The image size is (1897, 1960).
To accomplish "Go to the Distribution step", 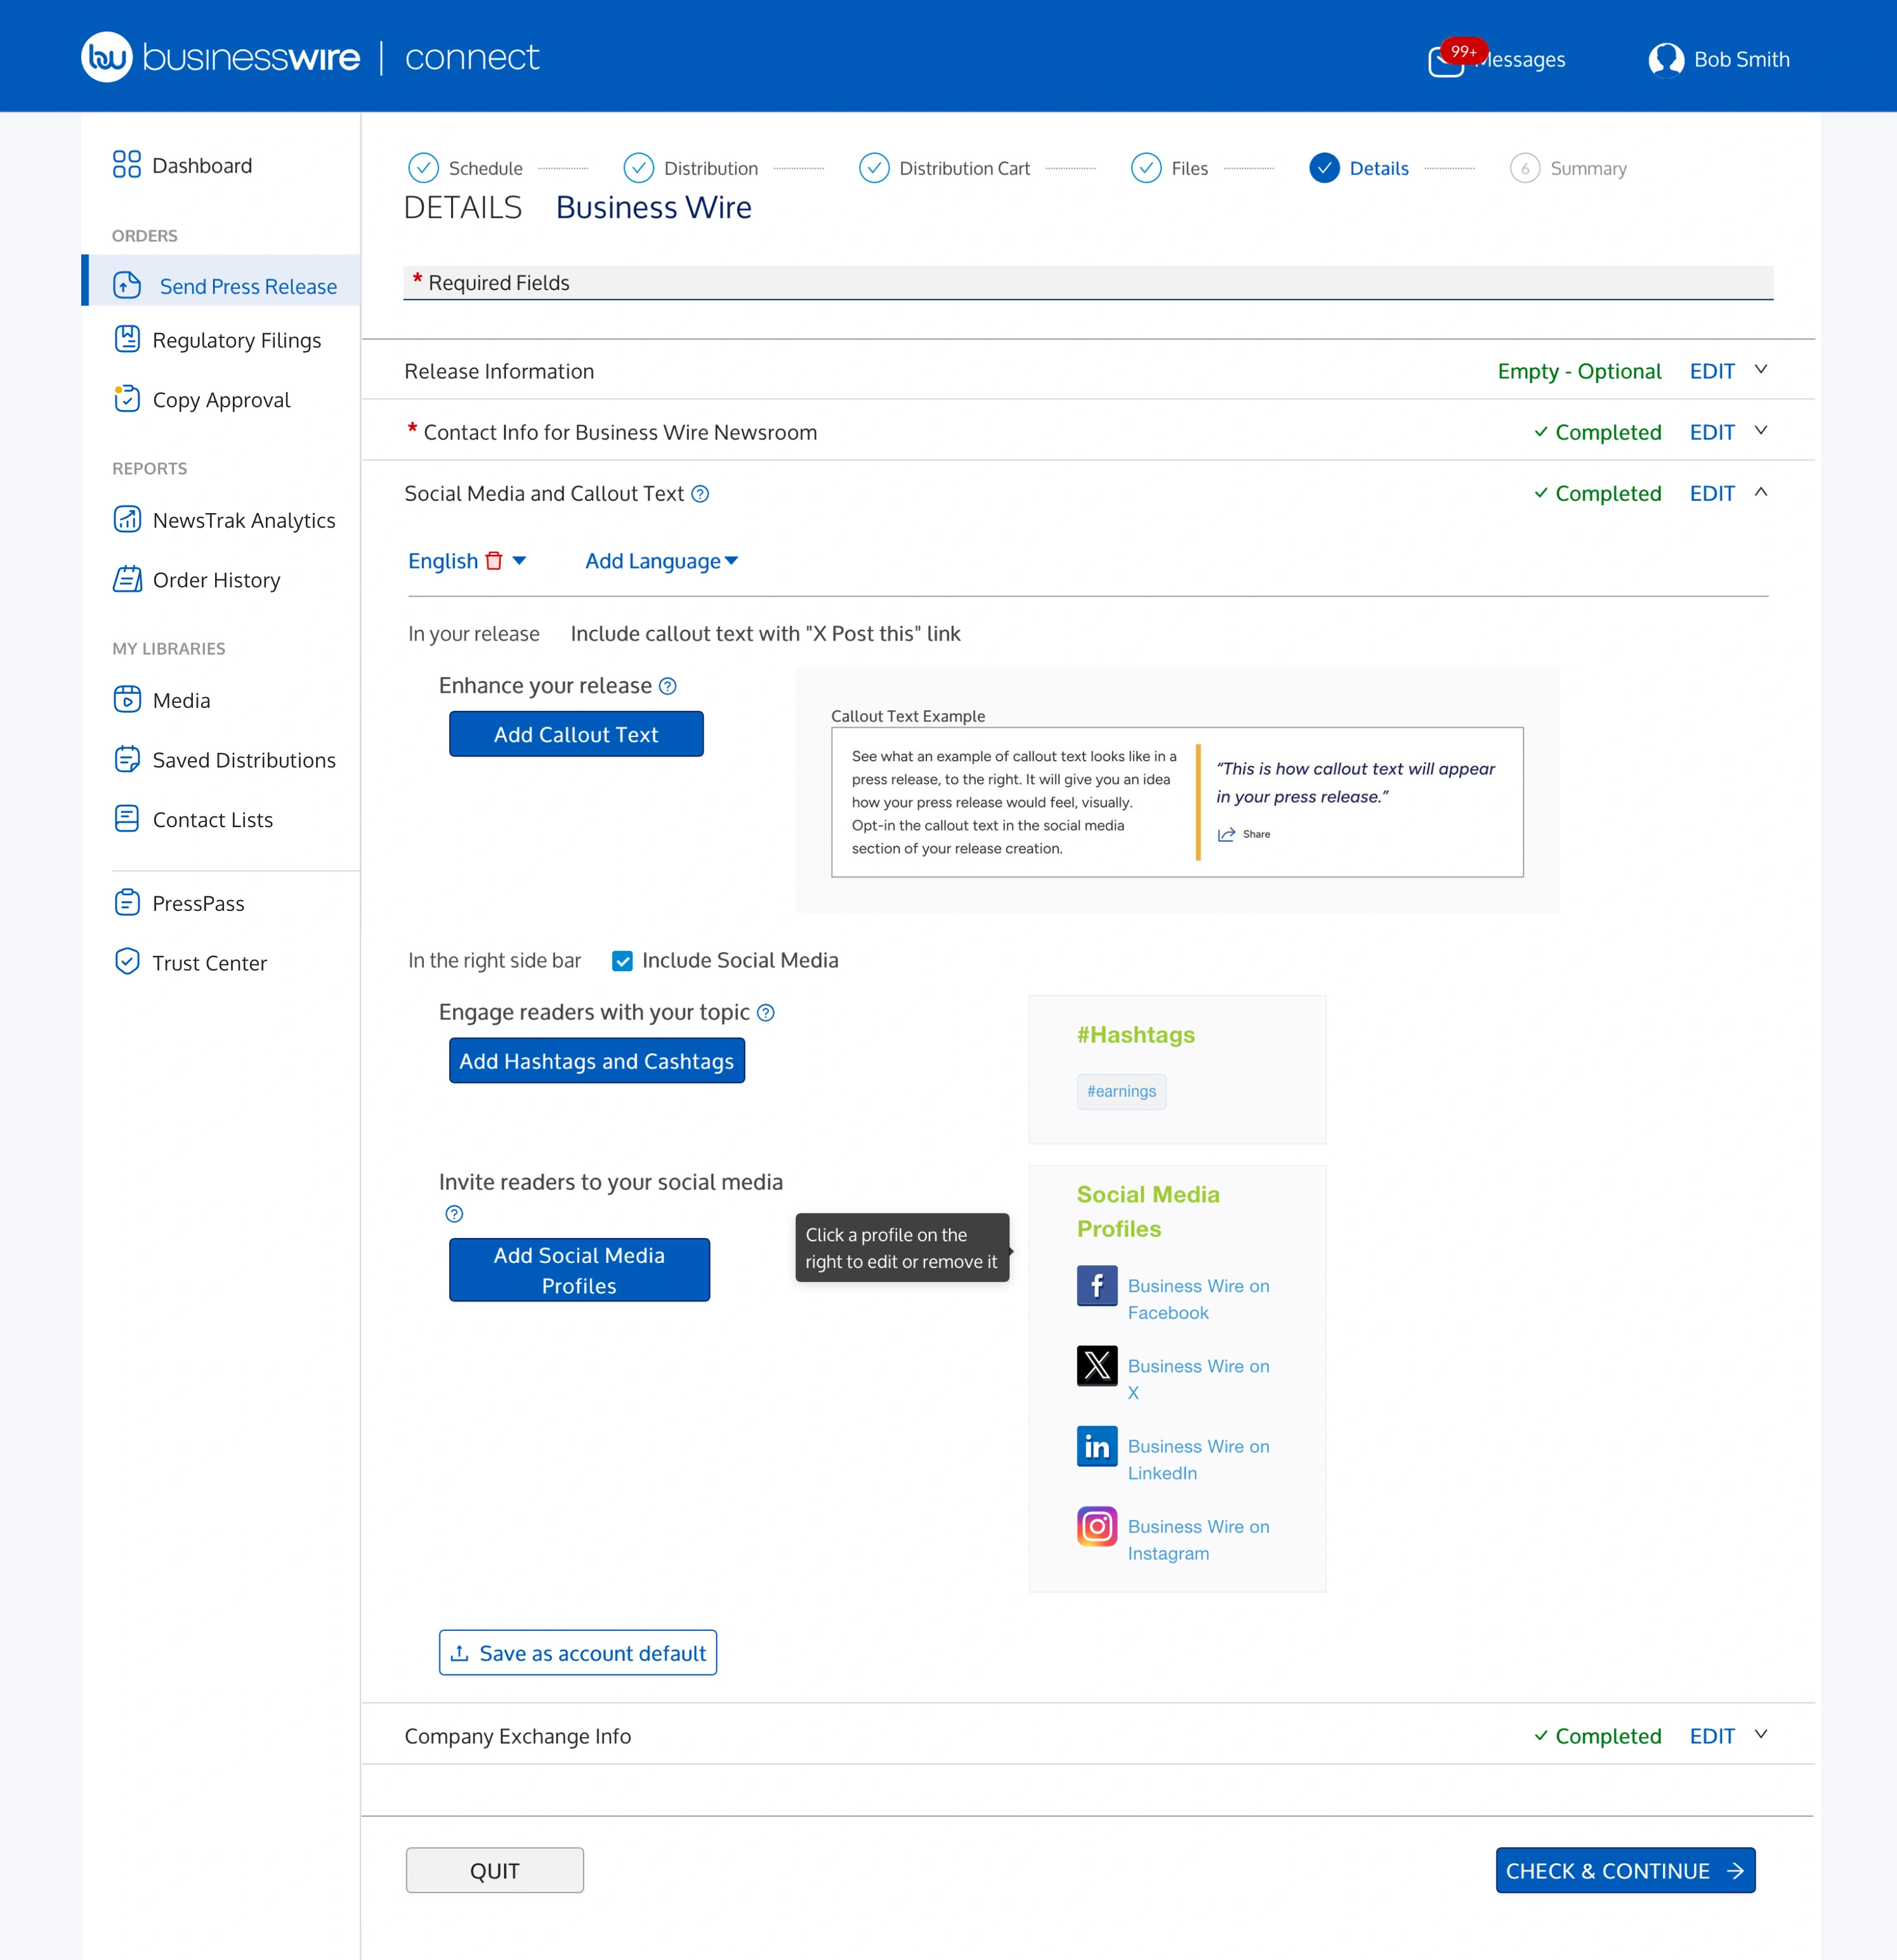I will click(690, 168).
